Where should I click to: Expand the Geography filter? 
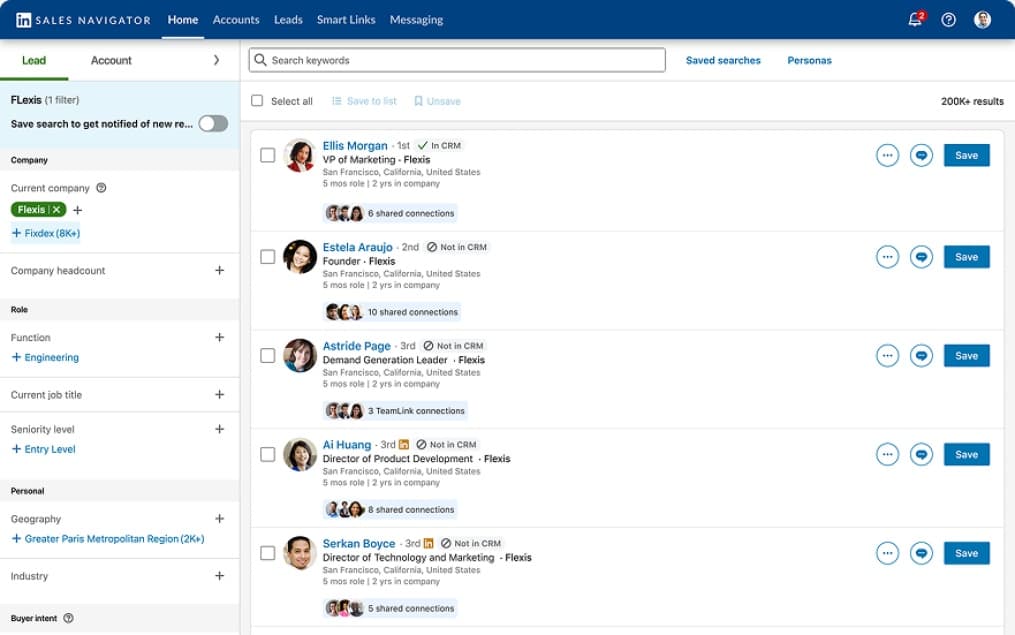[219, 518]
